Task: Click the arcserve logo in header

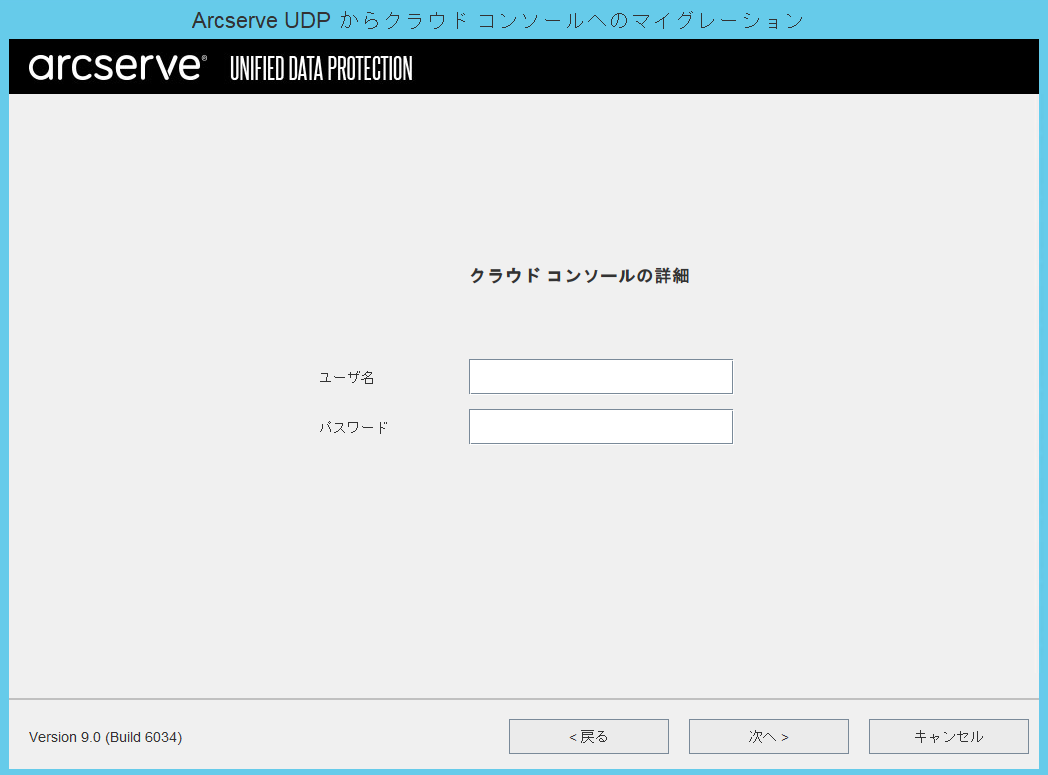Action: pos(118,67)
